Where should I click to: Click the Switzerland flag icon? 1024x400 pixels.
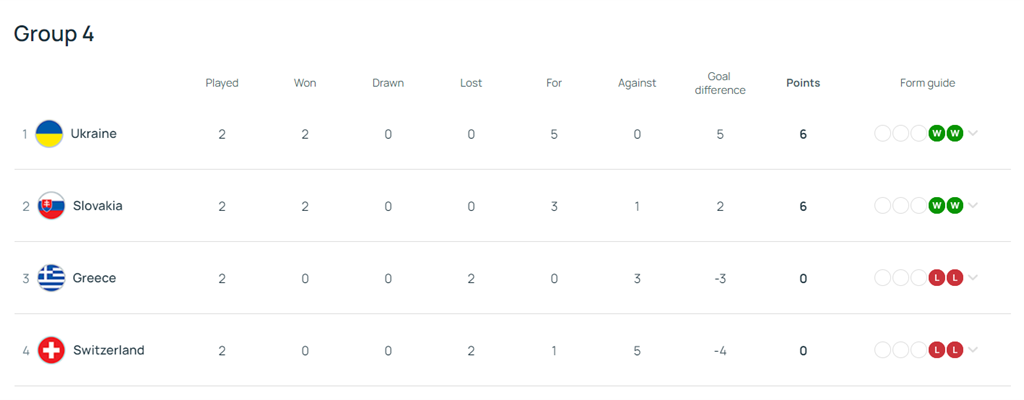pos(51,350)
